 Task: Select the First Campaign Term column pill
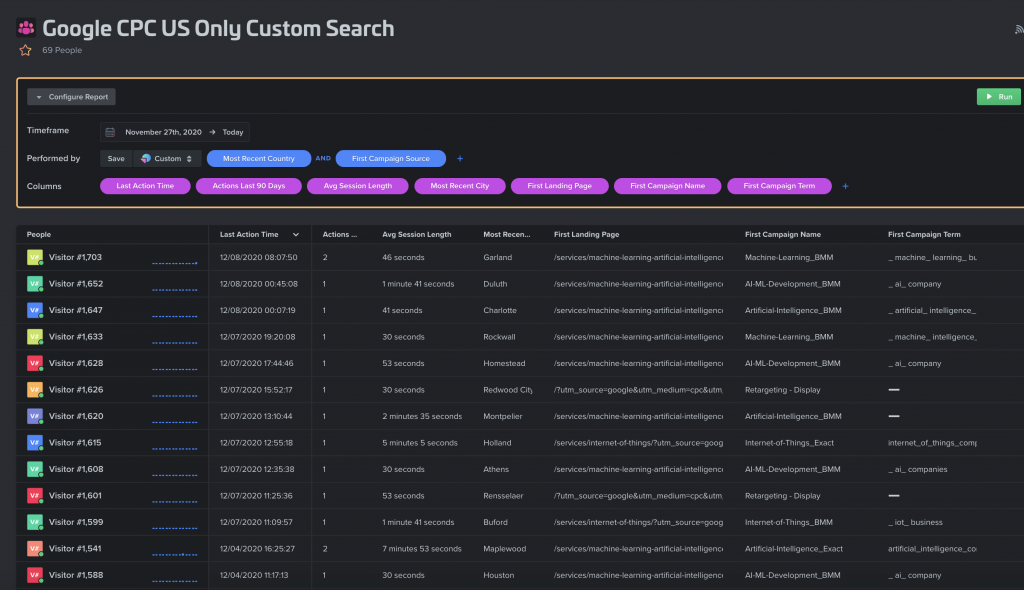(x=779, y=186)
